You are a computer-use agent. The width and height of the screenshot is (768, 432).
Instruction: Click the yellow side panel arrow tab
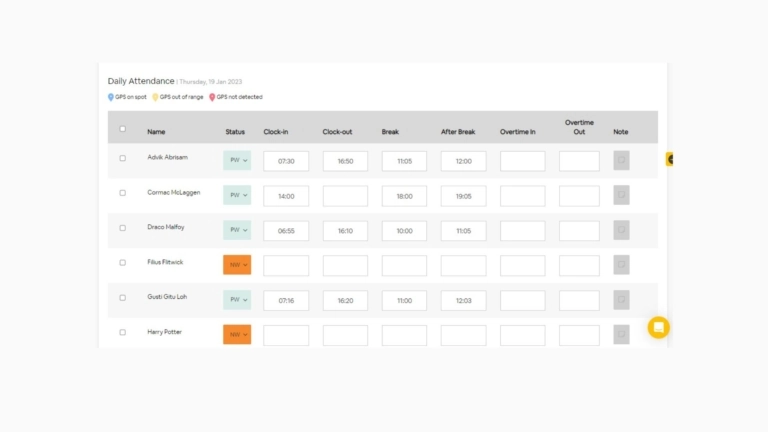[670, 159]
